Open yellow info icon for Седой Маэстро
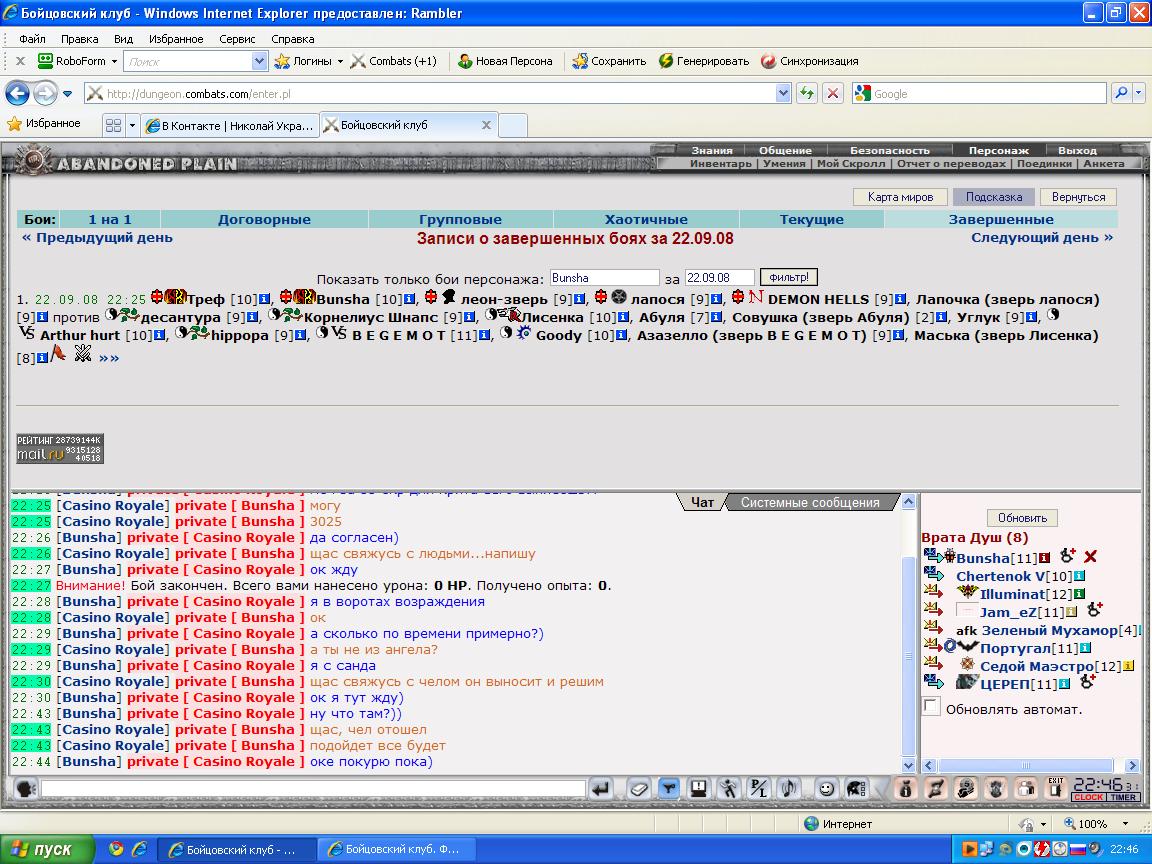The image size is (1152, 864). pos(1128,666)
